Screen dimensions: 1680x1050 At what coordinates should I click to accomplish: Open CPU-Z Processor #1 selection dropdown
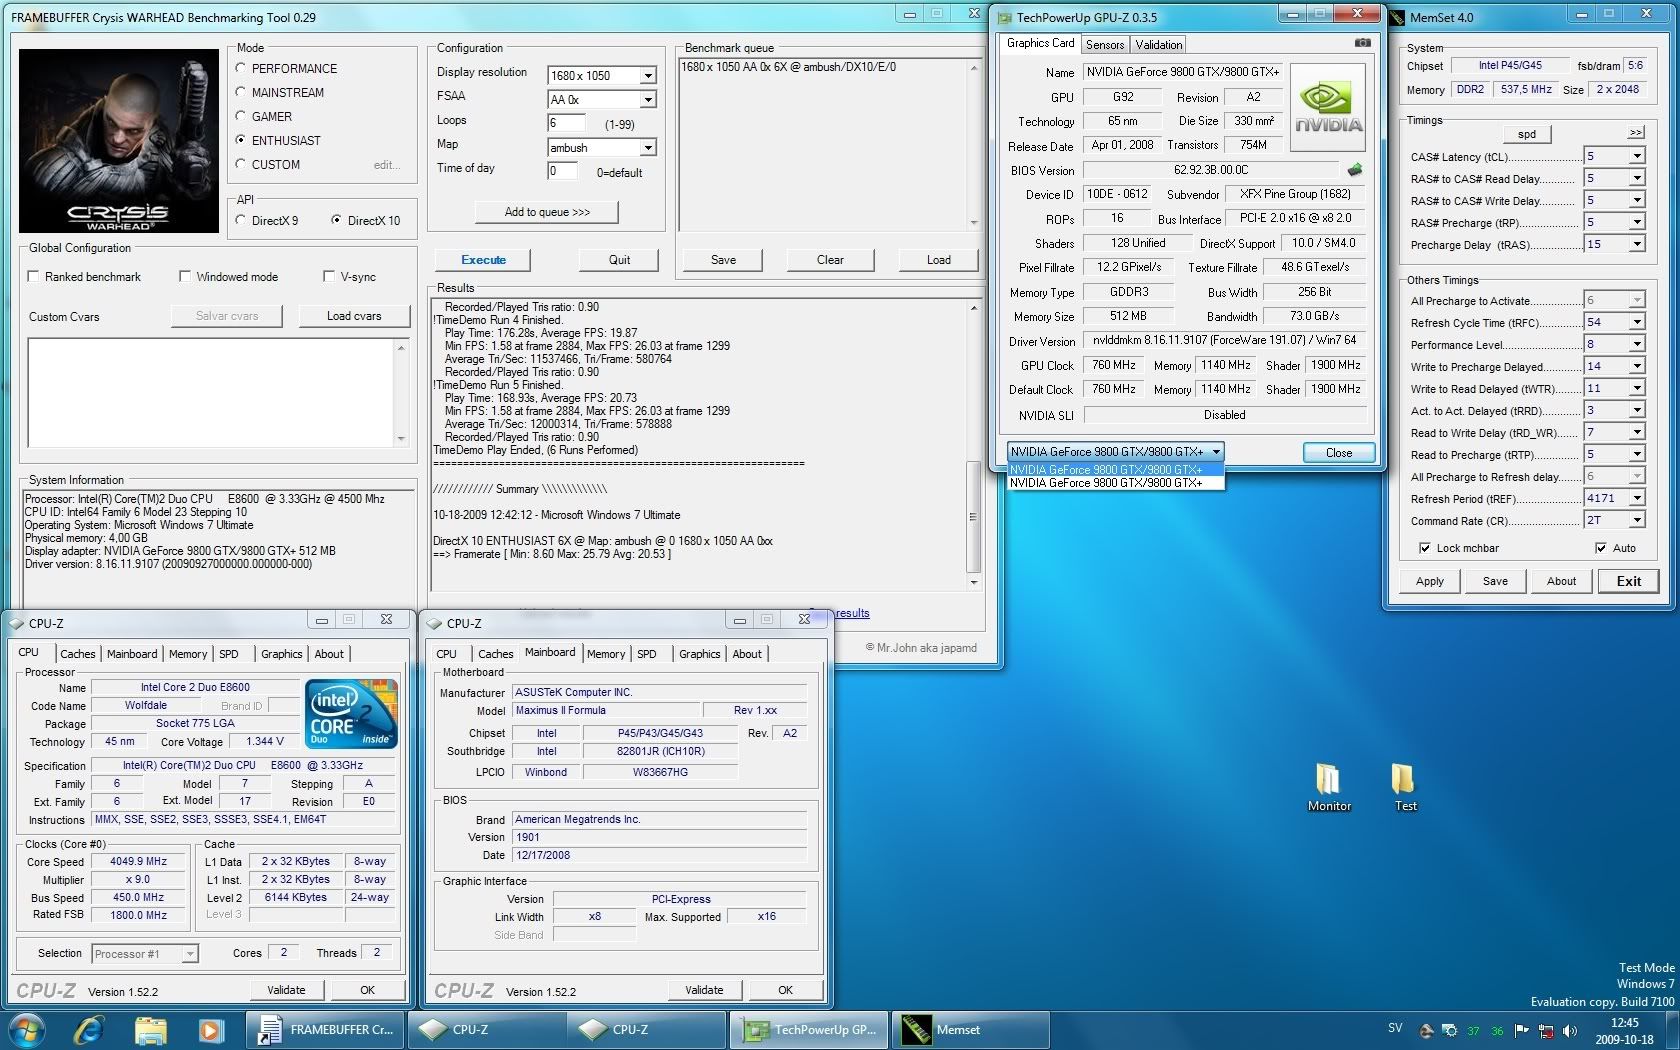point(189,954)
